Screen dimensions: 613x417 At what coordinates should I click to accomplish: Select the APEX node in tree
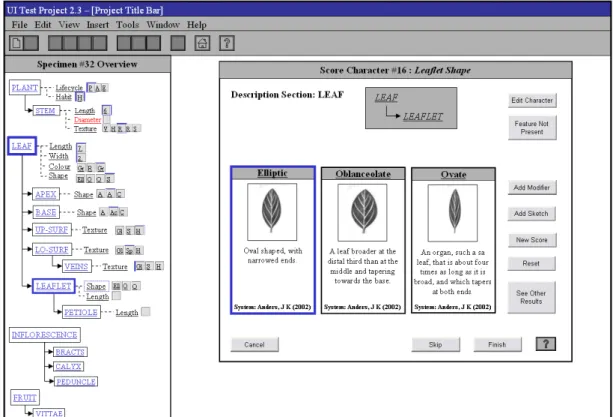click(46, 194)
